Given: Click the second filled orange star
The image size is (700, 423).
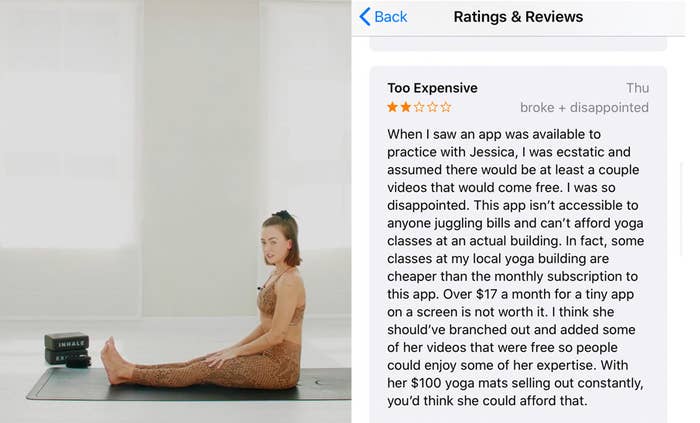Looking at the screenshot, I should 406,107.
